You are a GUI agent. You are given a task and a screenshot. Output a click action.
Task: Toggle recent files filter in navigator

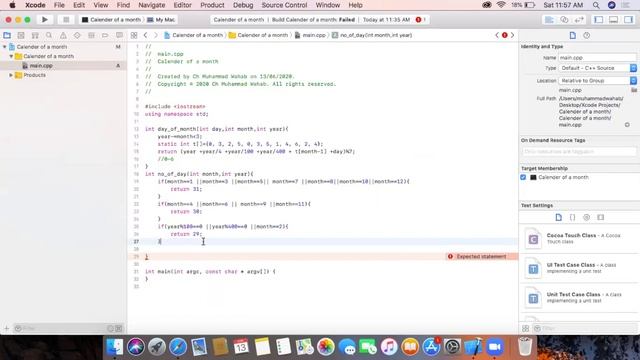[x=111, y=328]
